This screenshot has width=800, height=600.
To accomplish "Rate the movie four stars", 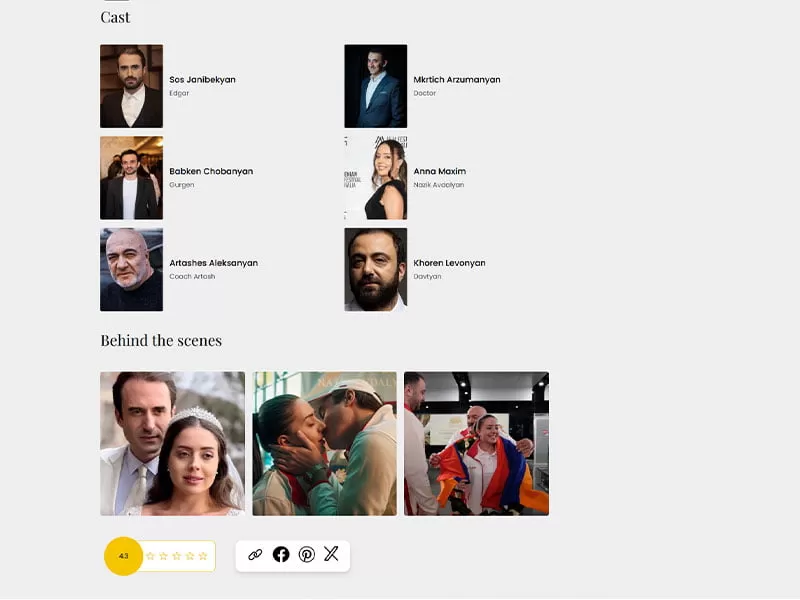I will click(x=190, y=556).
